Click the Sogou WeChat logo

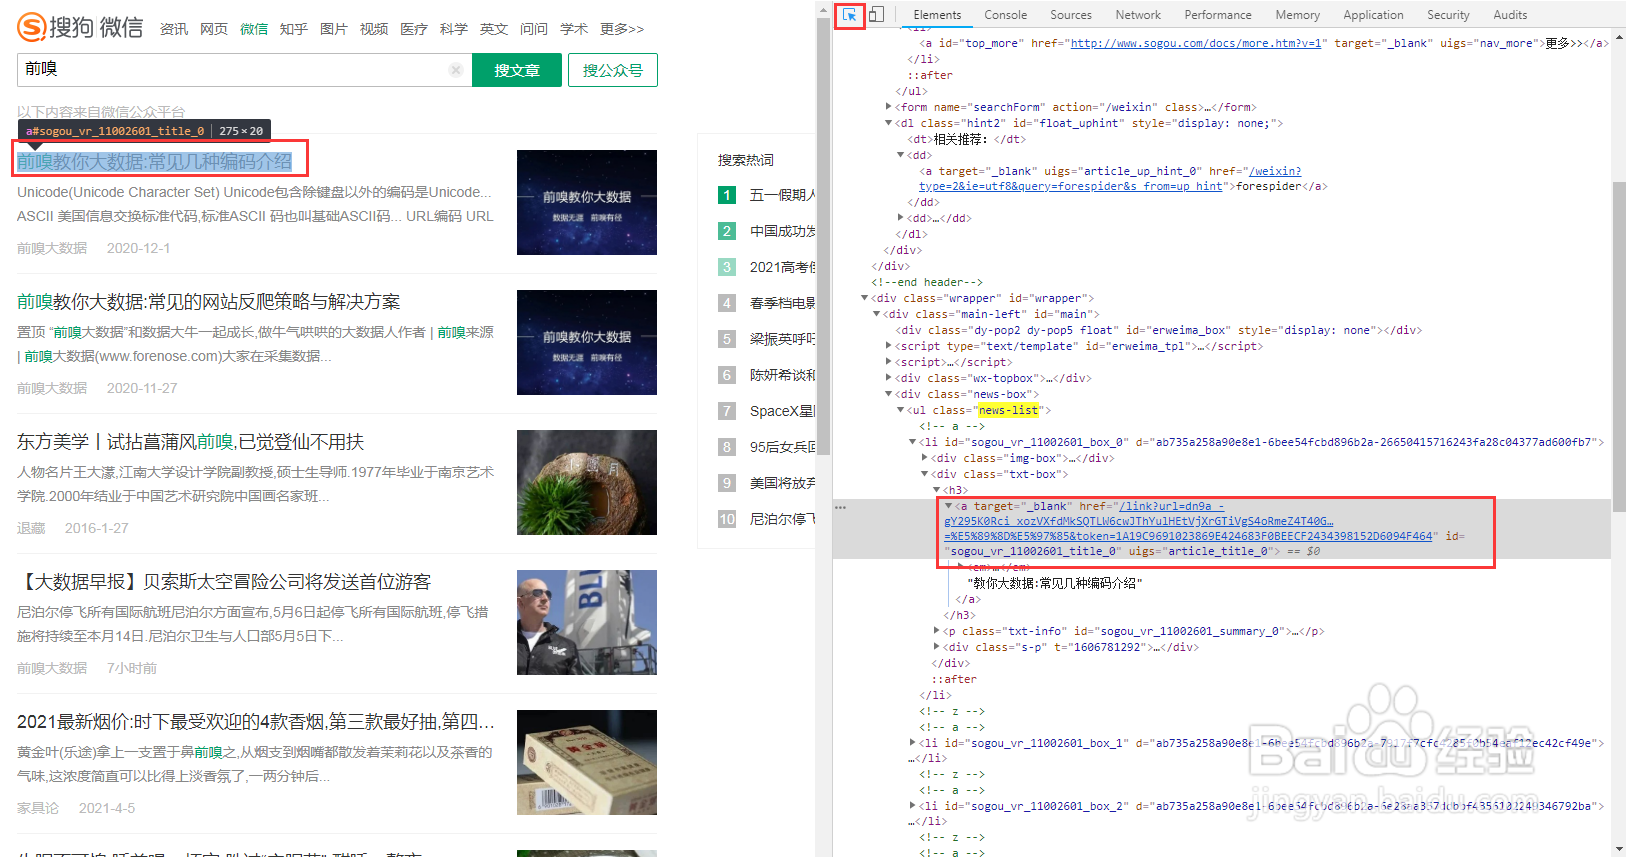[80, 27]
